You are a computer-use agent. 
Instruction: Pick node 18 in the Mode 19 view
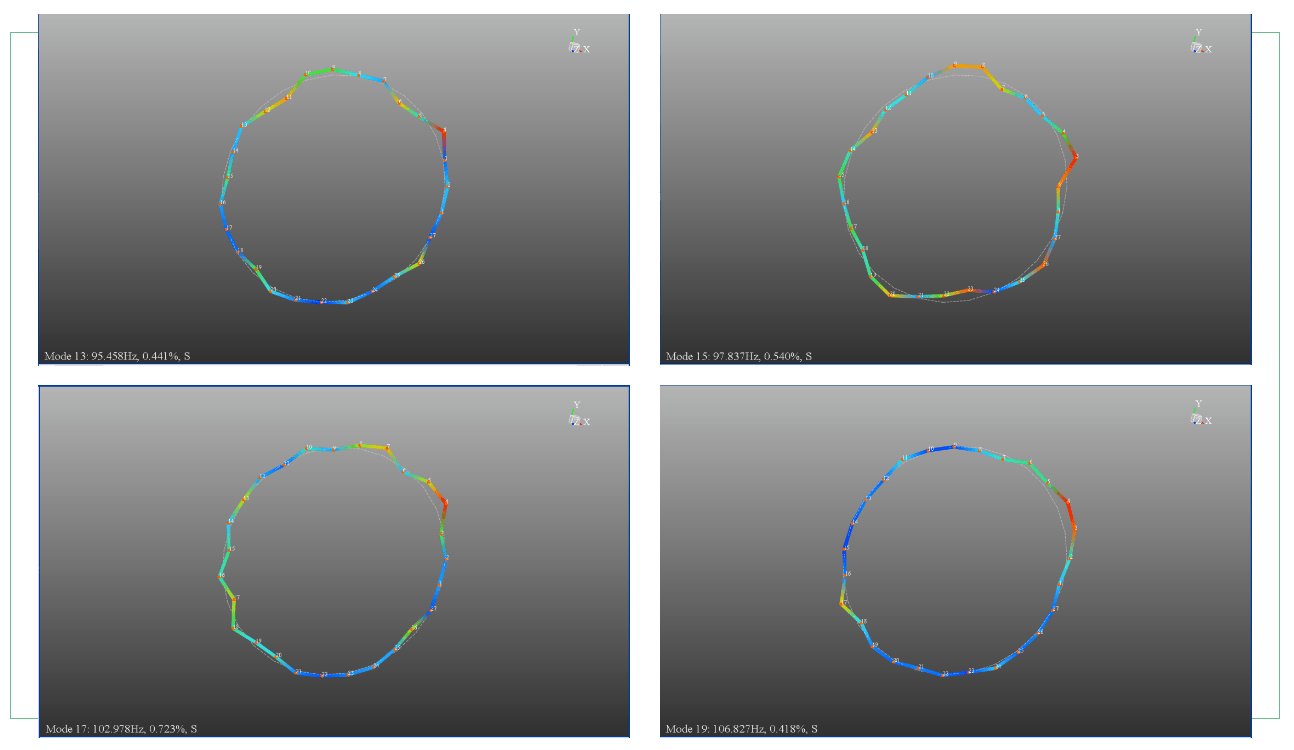(864, 621)
